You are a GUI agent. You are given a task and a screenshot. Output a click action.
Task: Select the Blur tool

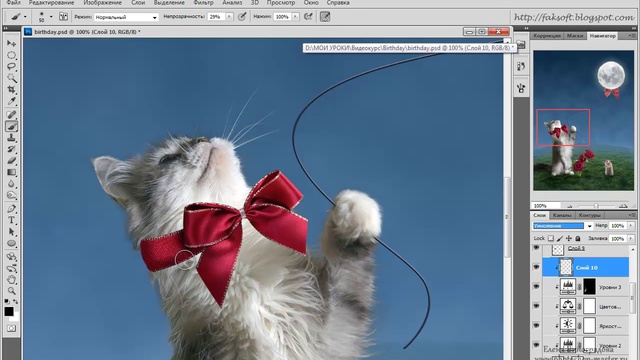tap(11, 184)
